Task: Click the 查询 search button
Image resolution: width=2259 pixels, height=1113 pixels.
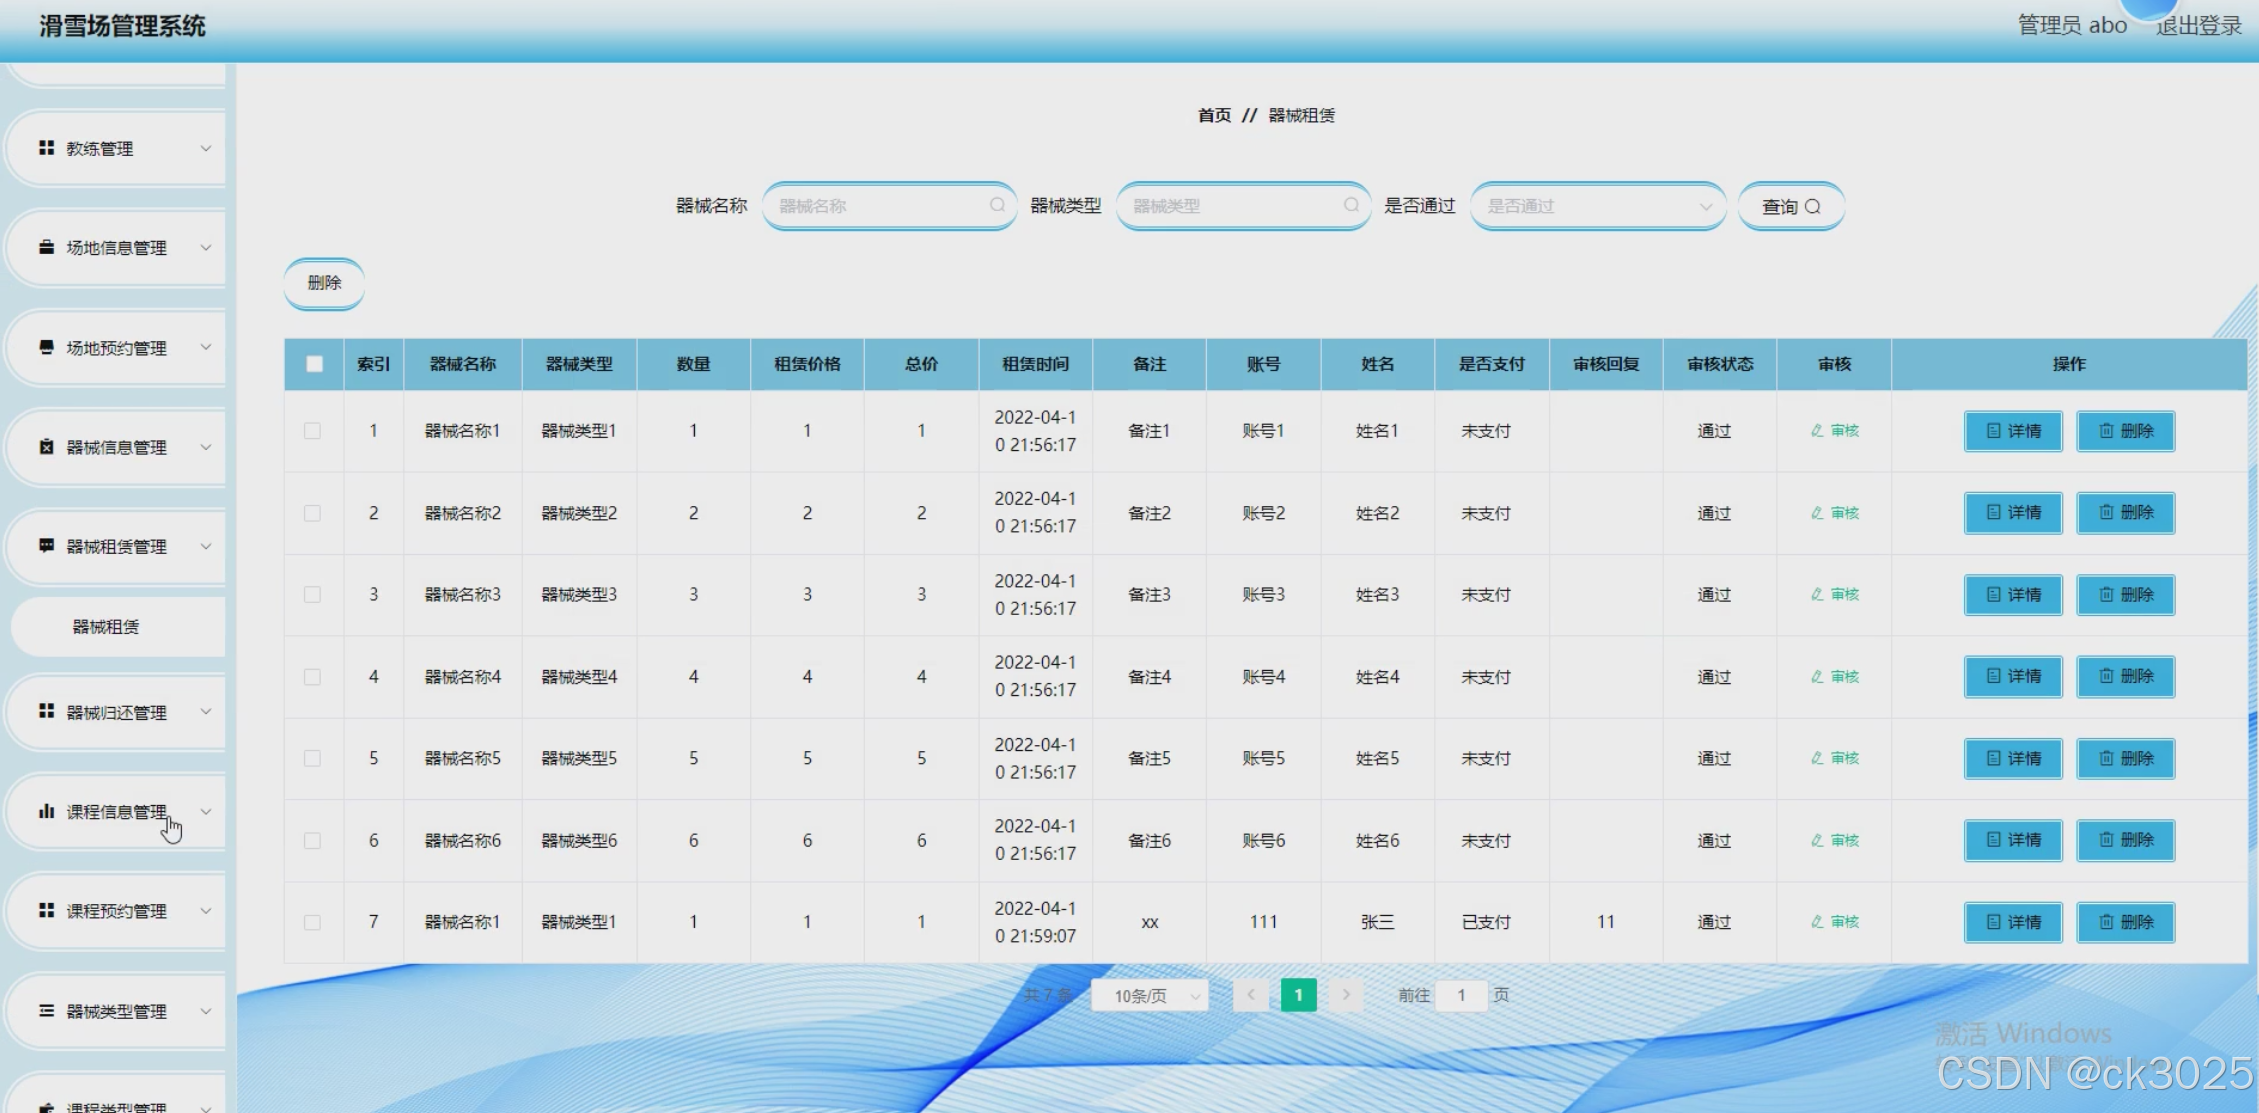Action: [1790, 206]
